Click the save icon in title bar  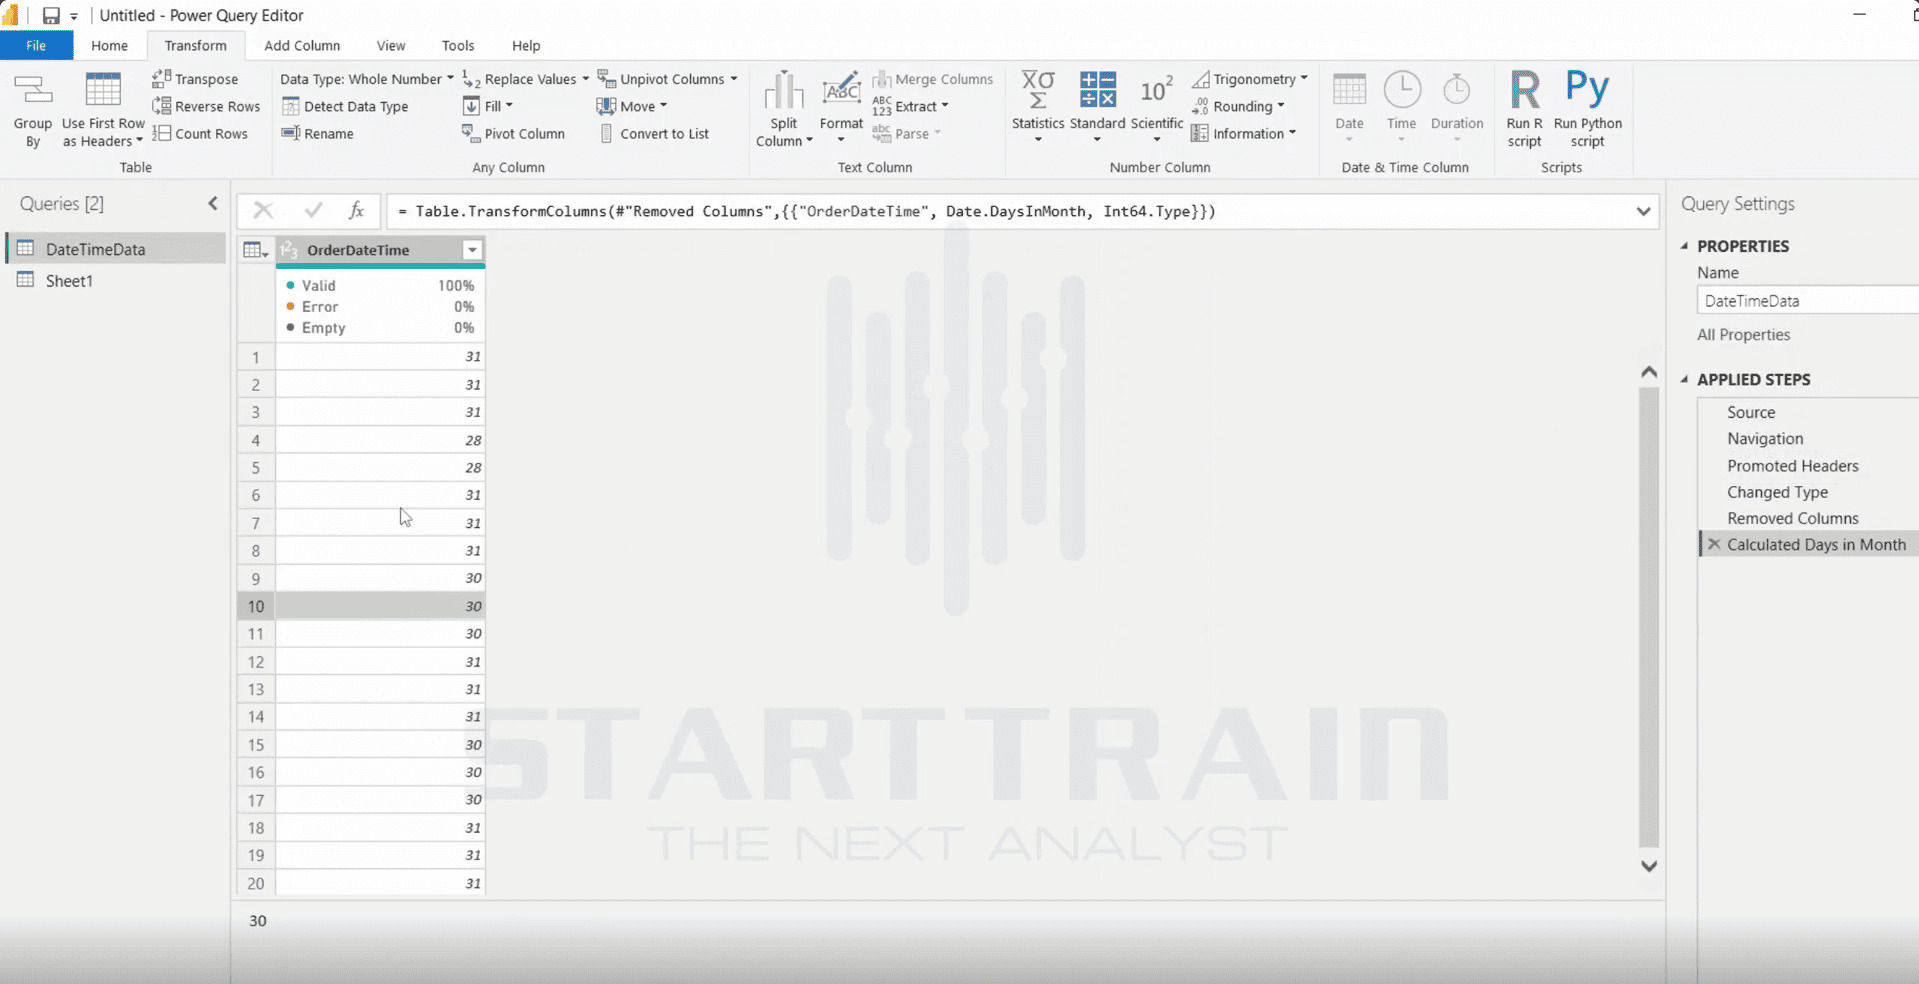(51, 15)
